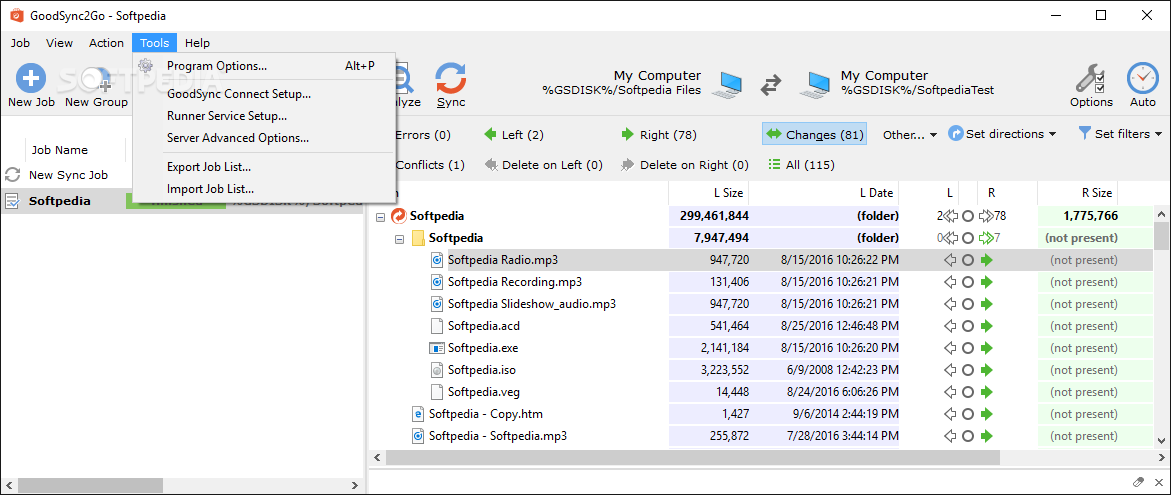Open the Help menu
The image size is (1171, 495).
point(197,43)
